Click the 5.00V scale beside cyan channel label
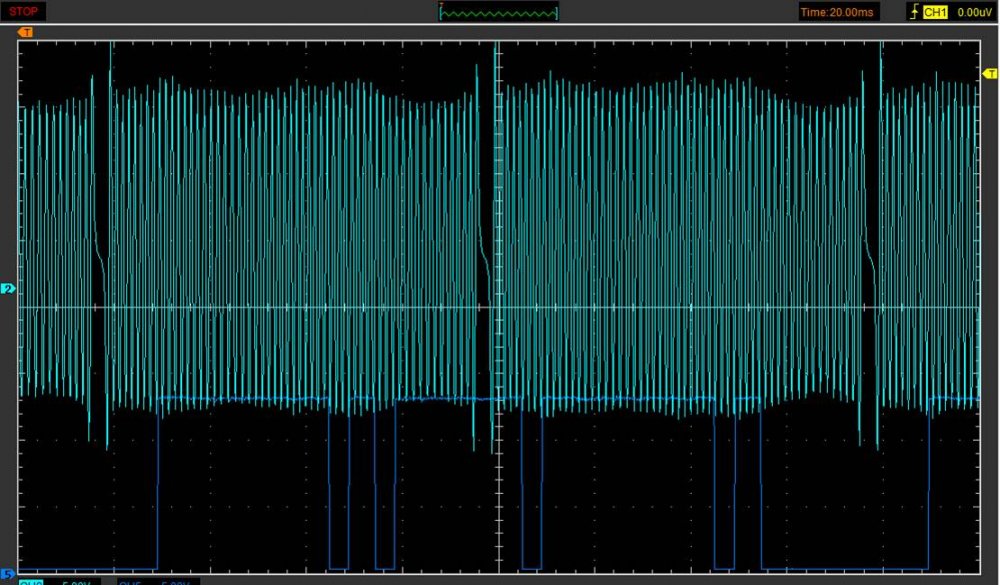1000x585 pixels. click(x=78, y=581)
